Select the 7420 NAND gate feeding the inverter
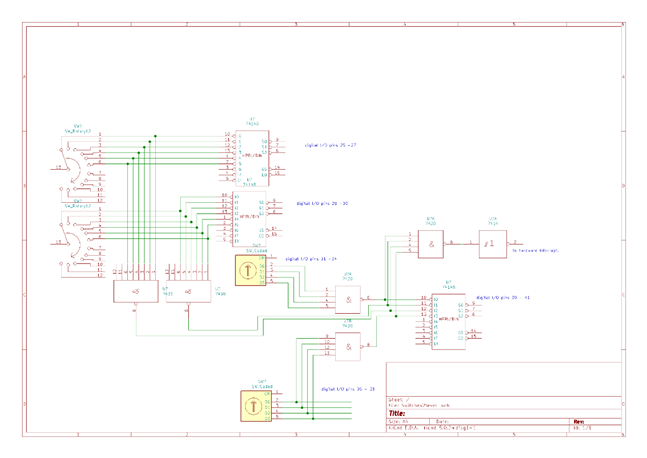The height and width of the screenshot is (458, 647). click(431, 244)
